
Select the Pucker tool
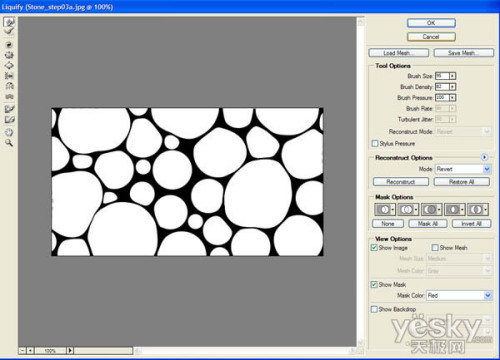point(9,55)
